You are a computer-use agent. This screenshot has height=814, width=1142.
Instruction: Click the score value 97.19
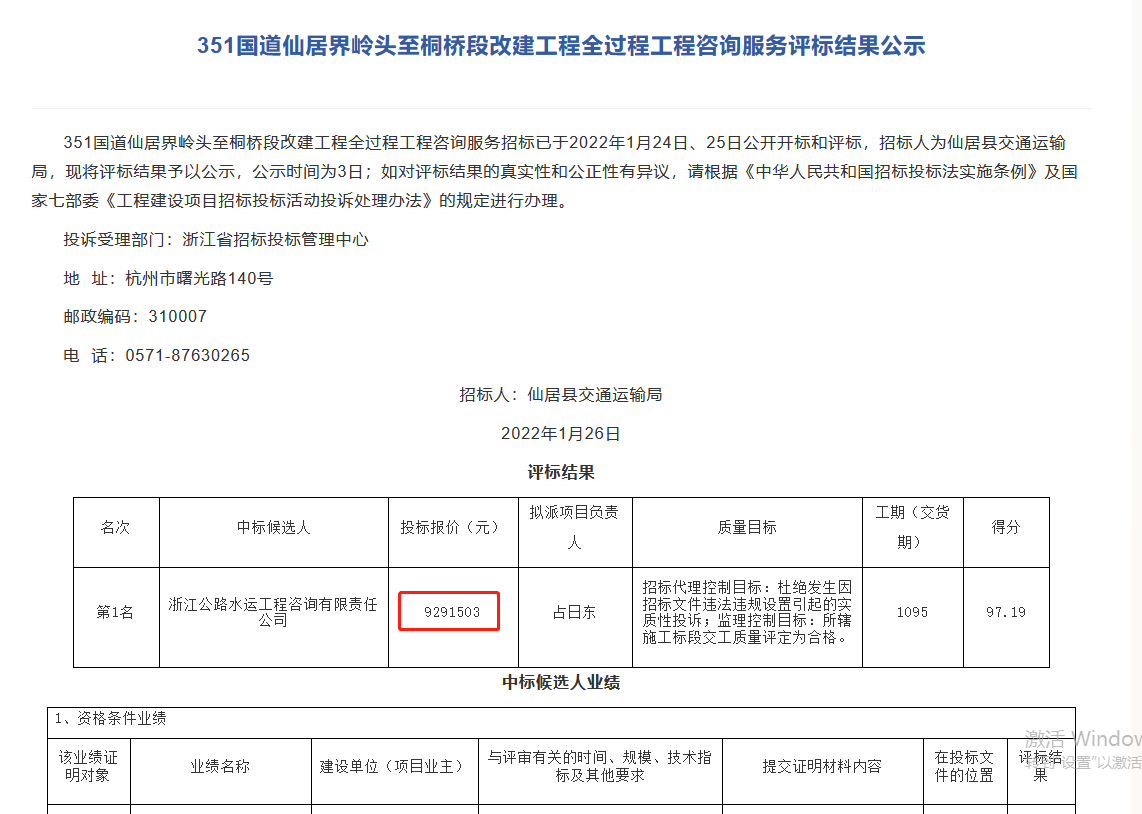(1006, 610)
